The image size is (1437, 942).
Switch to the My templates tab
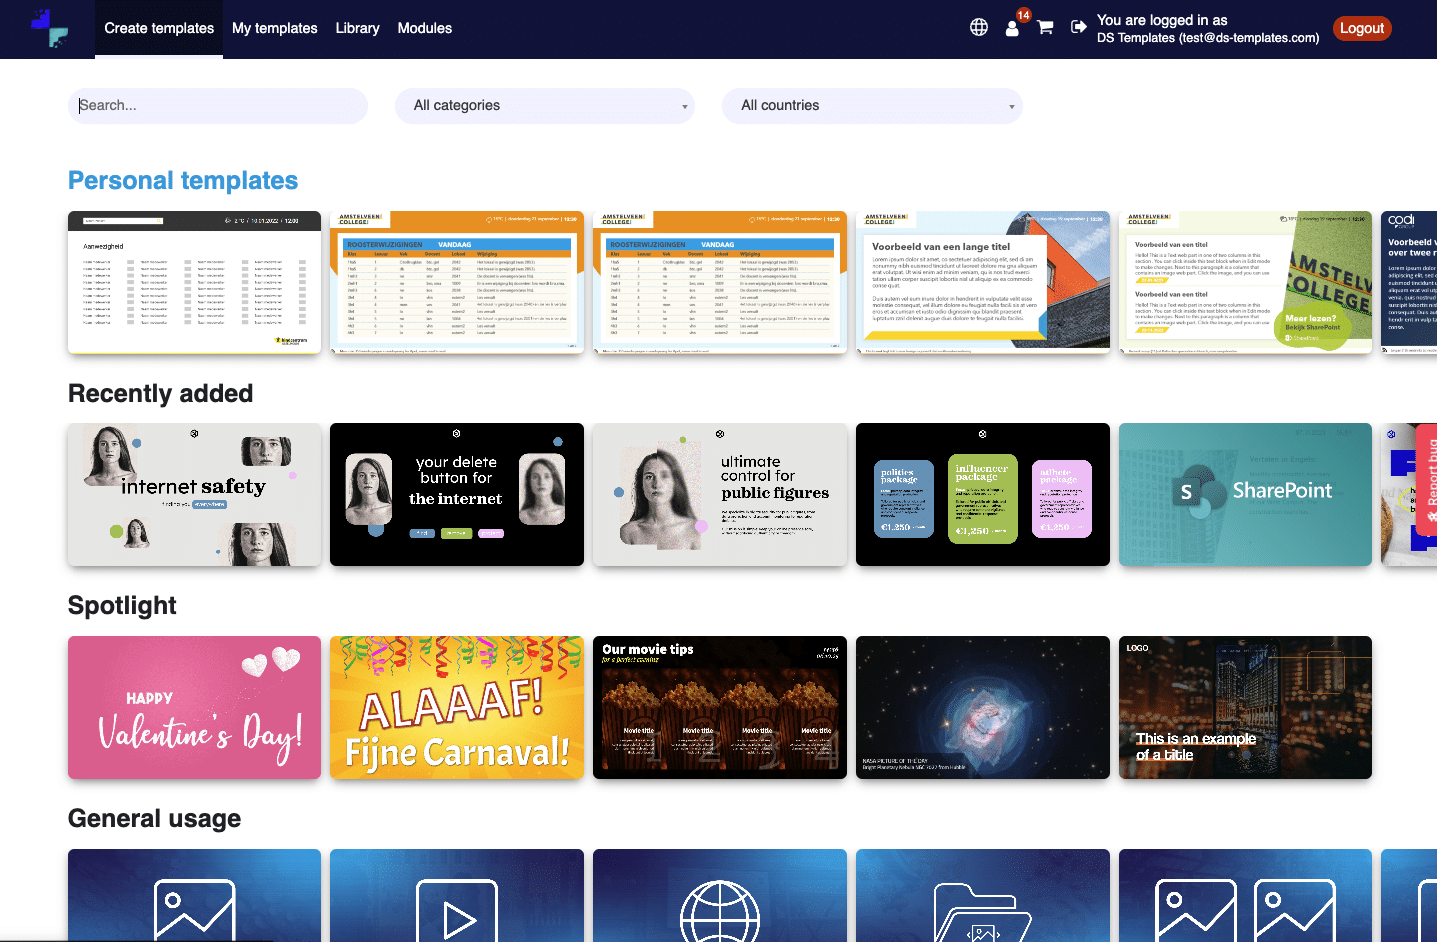pyautogui.click(x=274, y=28)
